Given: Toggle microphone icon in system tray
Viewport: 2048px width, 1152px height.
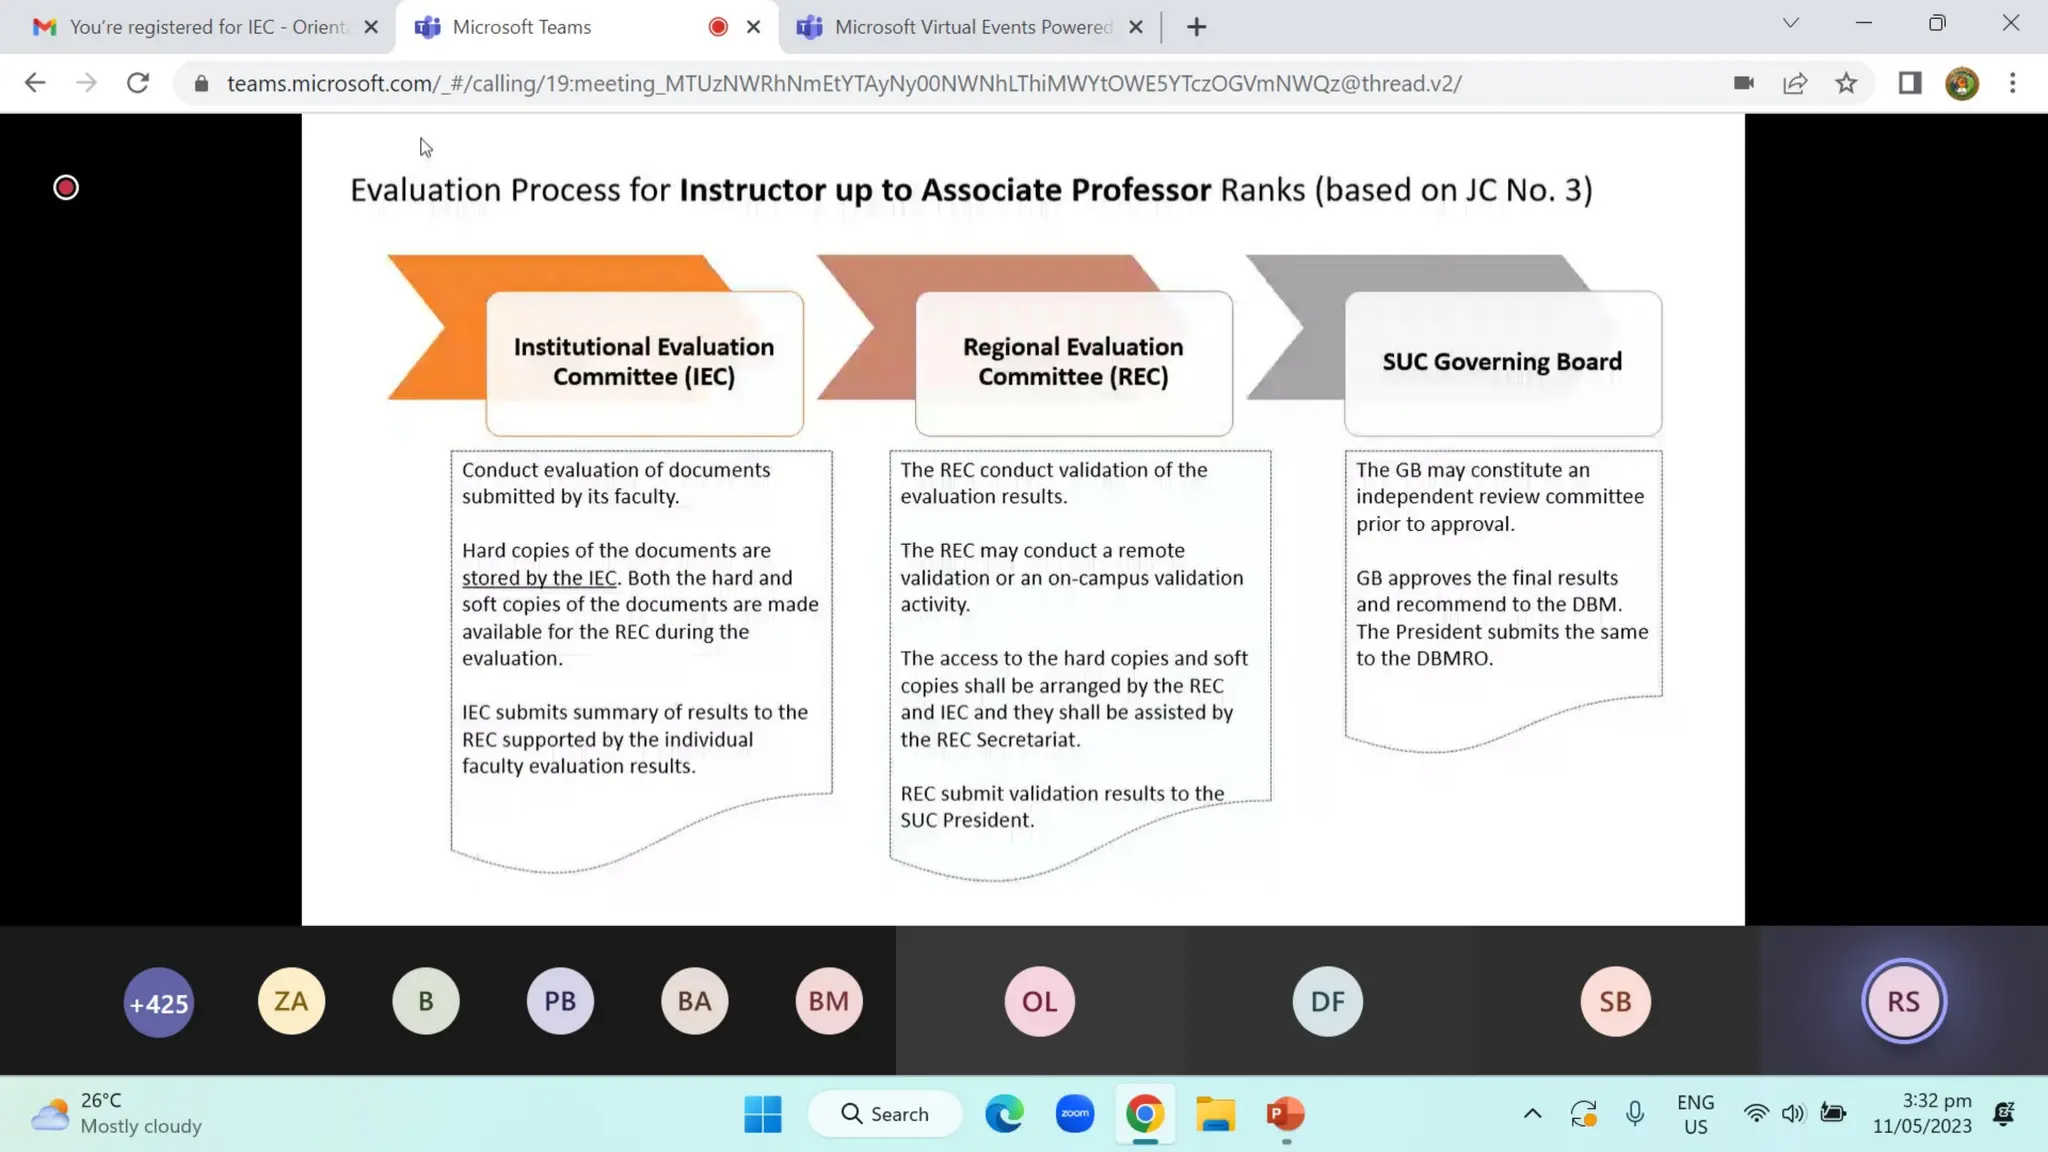Looking at the screenshot, I should click(x=1634, y=1113).
